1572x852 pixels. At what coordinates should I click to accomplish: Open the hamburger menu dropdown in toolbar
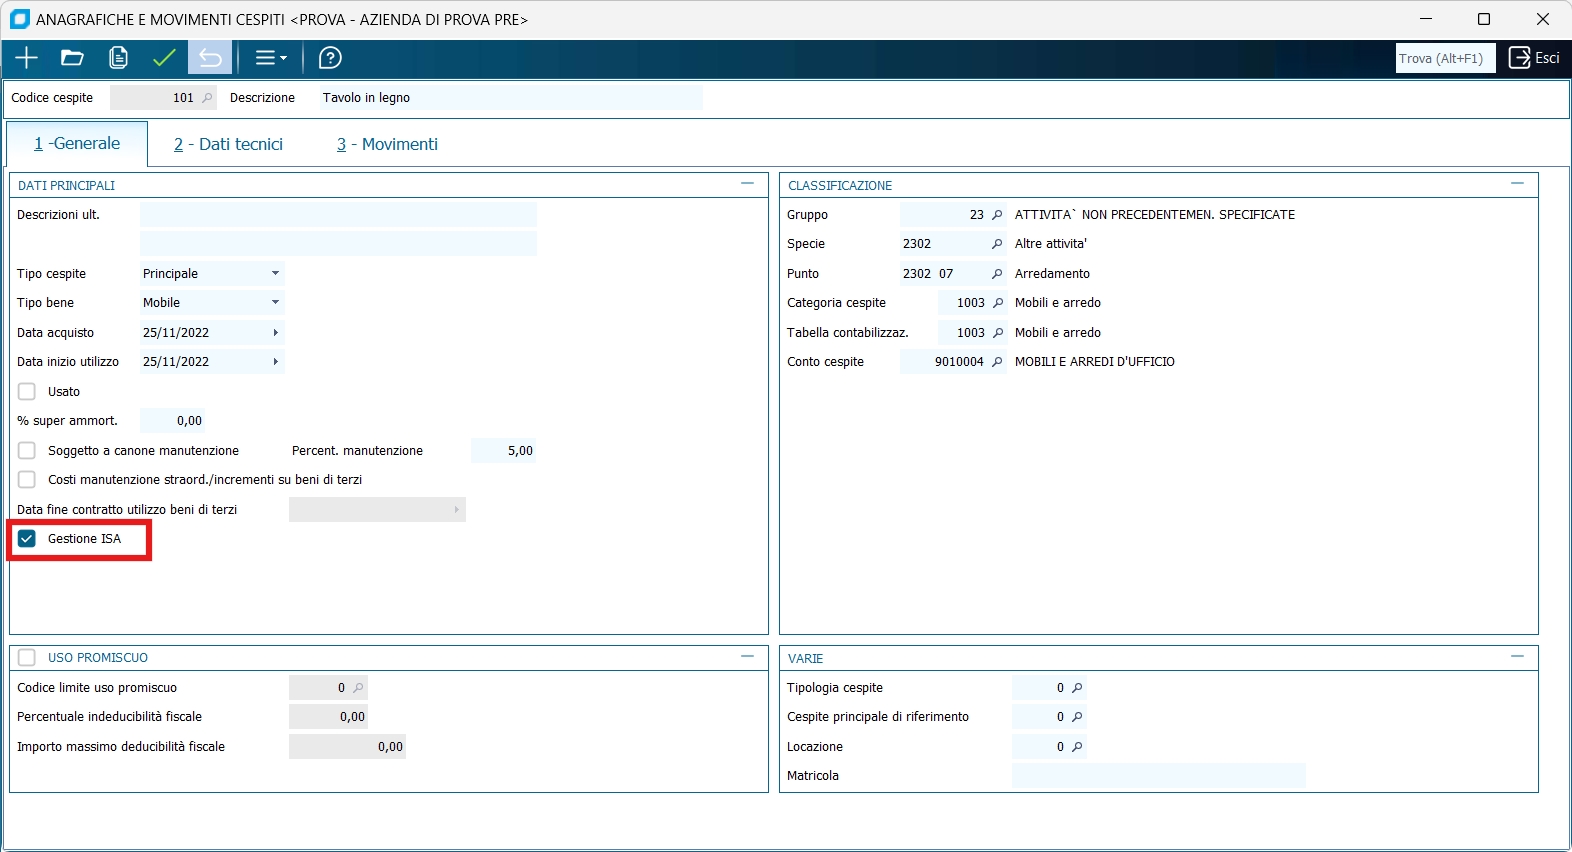(270, 58)
